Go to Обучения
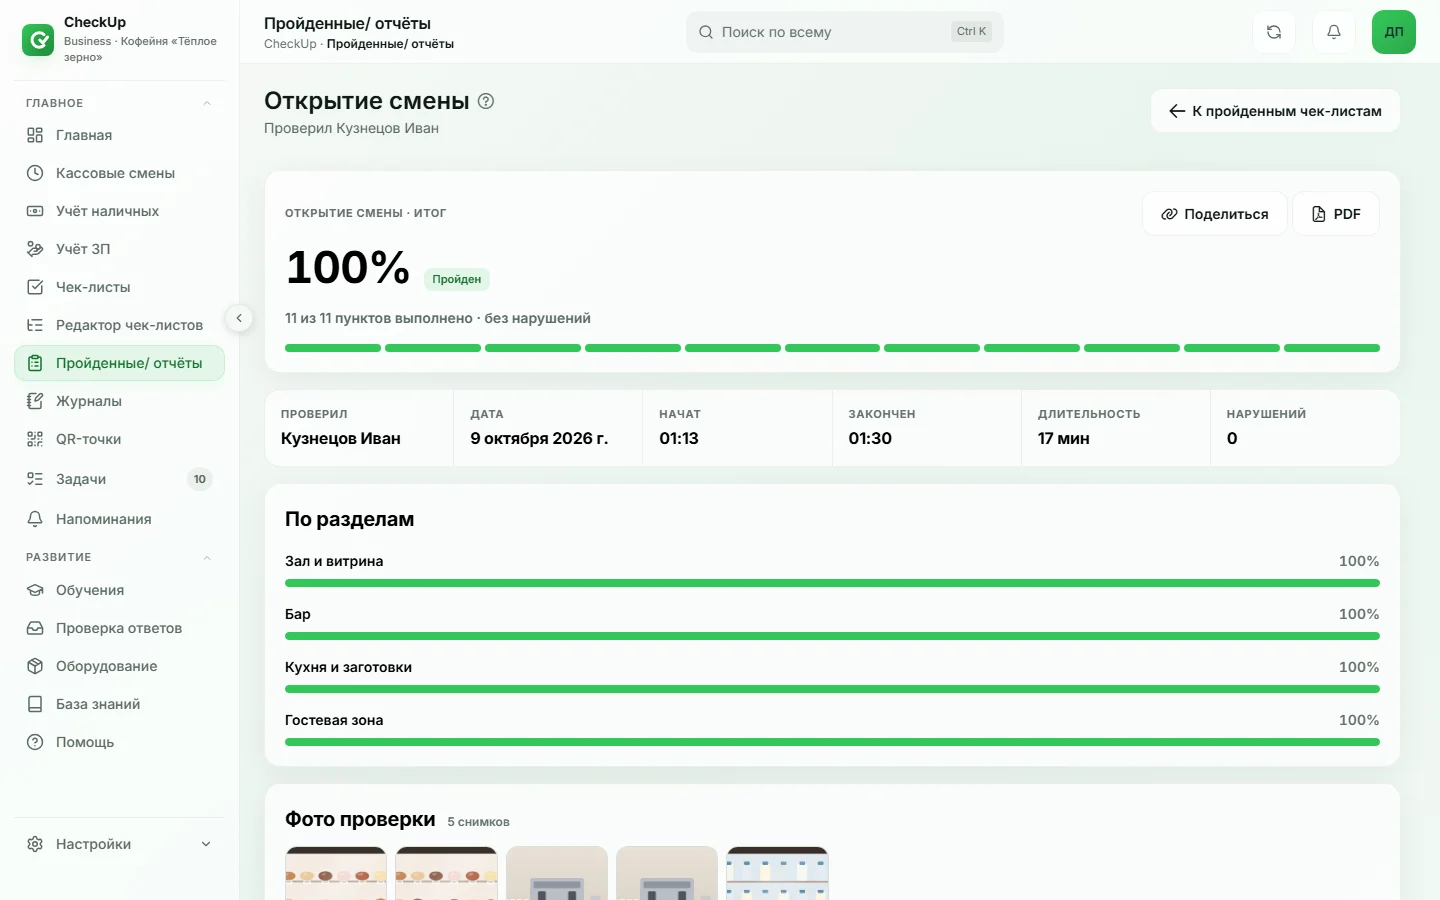1440x900 pixels. tap(119, 590)
